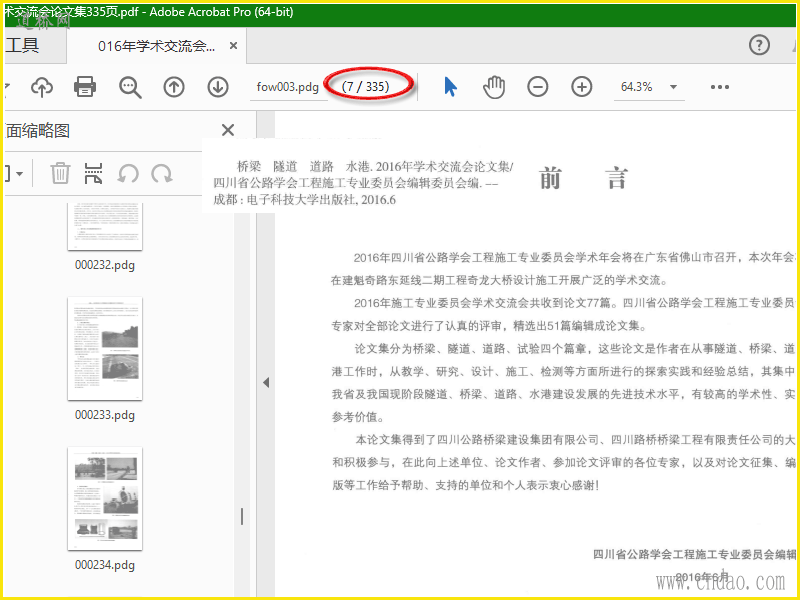Select the 000234.pdg page thumbnail
Screen dimensions: 800x600
(105, 499)
